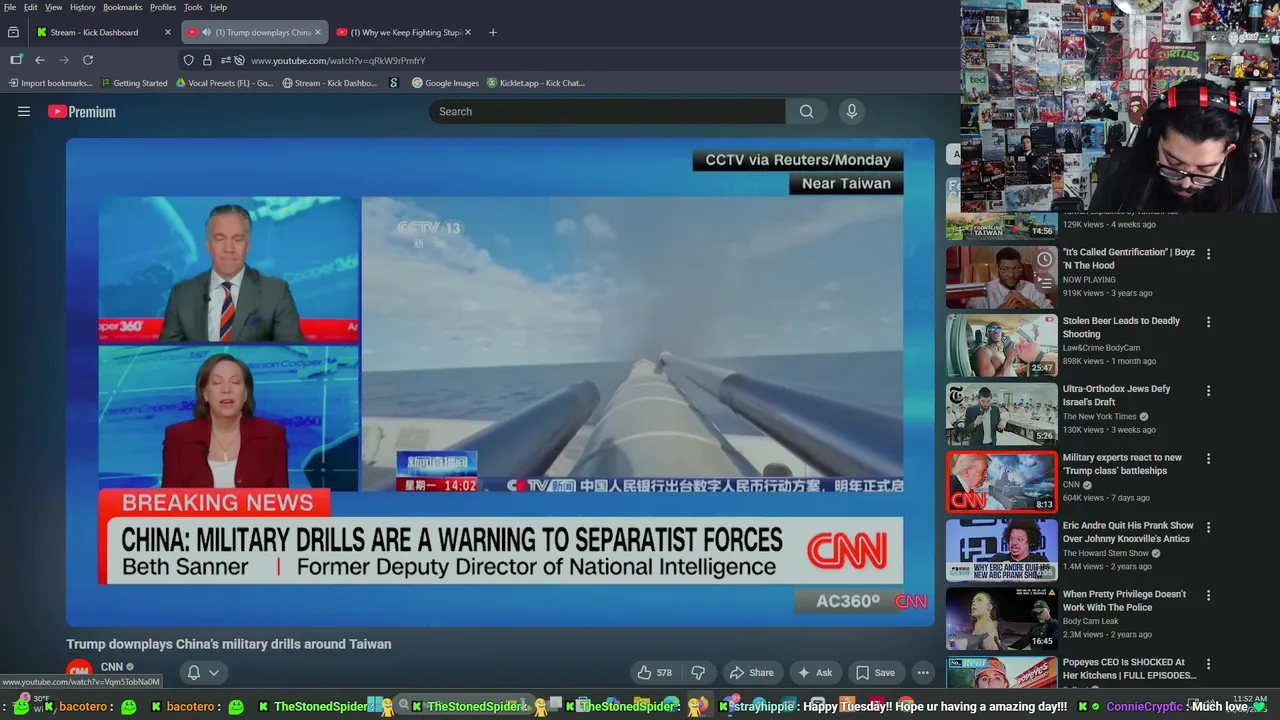Open more actions ellipsis next to Save
Image resolution: width=1280 pixels, height=720 pixels.
pyautogui.click(x=923, y=673)
